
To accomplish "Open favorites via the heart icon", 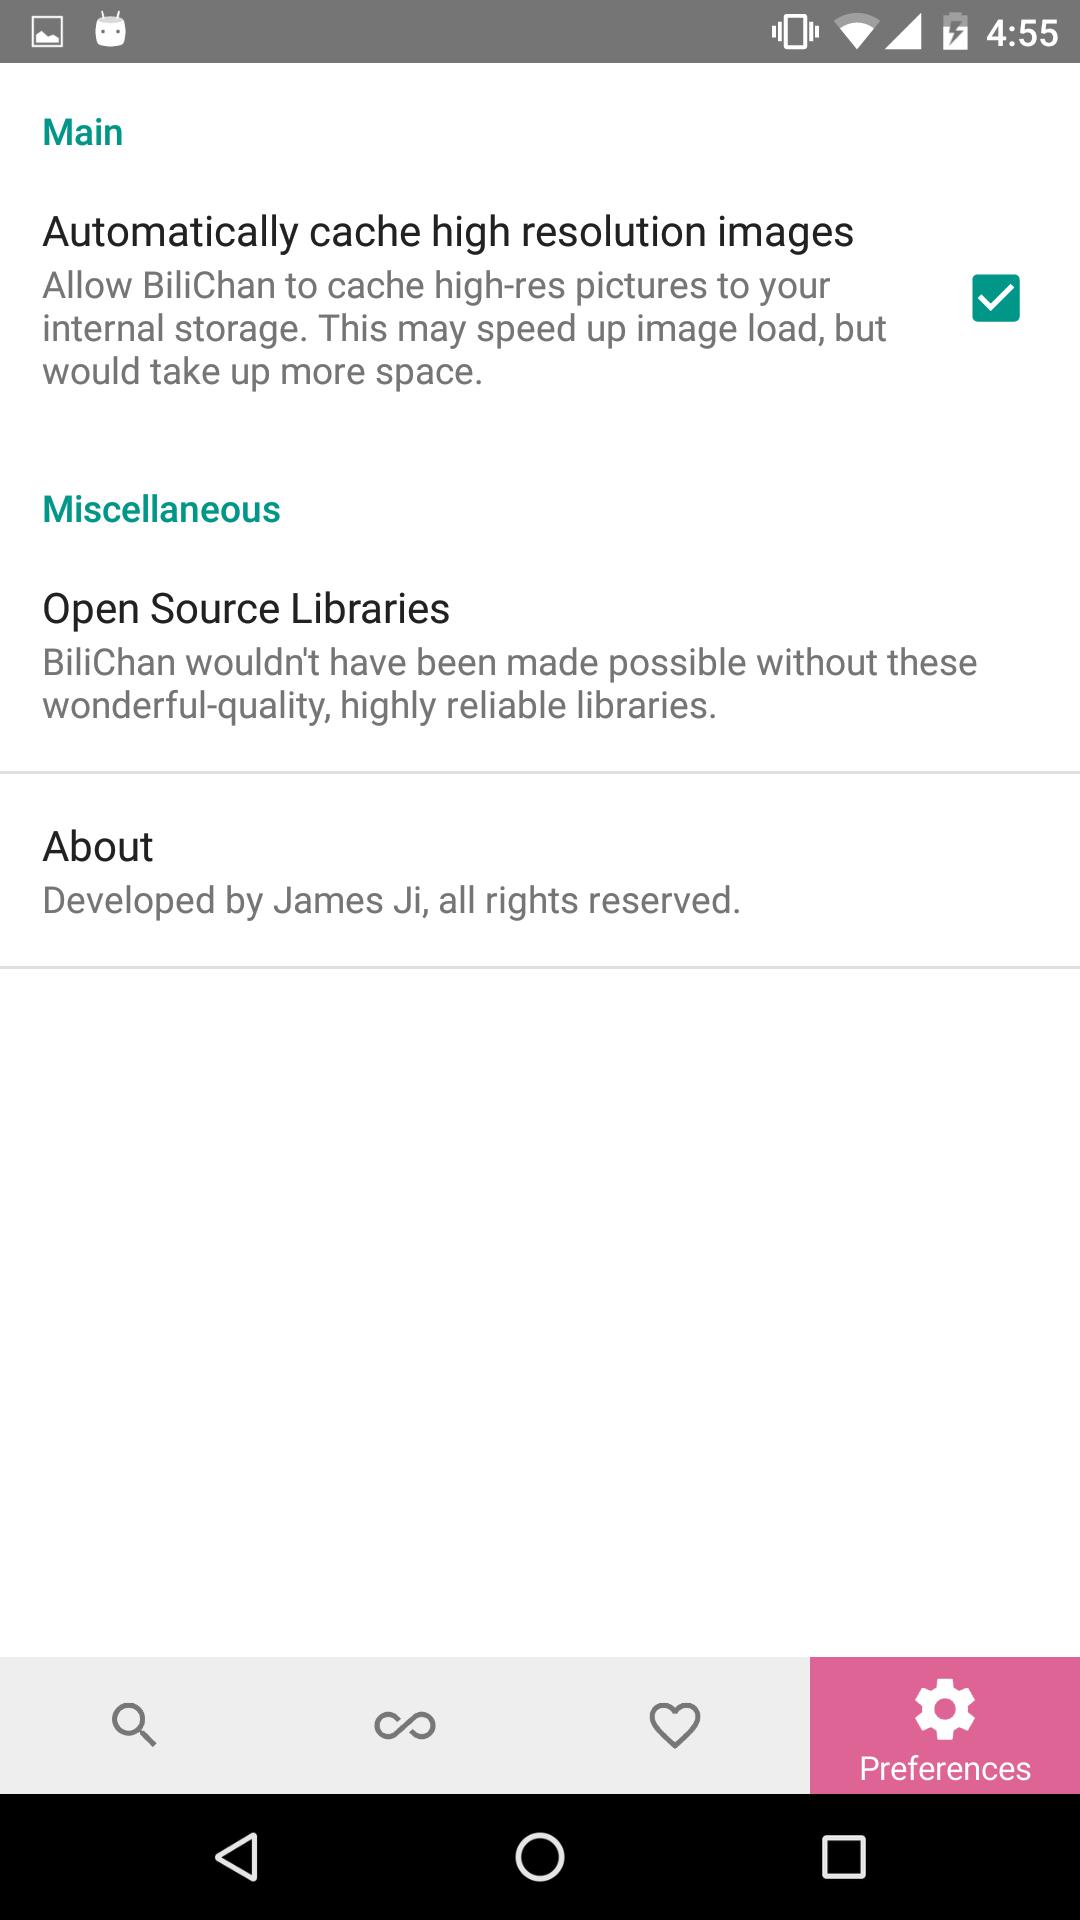I will pos(675,1725).
